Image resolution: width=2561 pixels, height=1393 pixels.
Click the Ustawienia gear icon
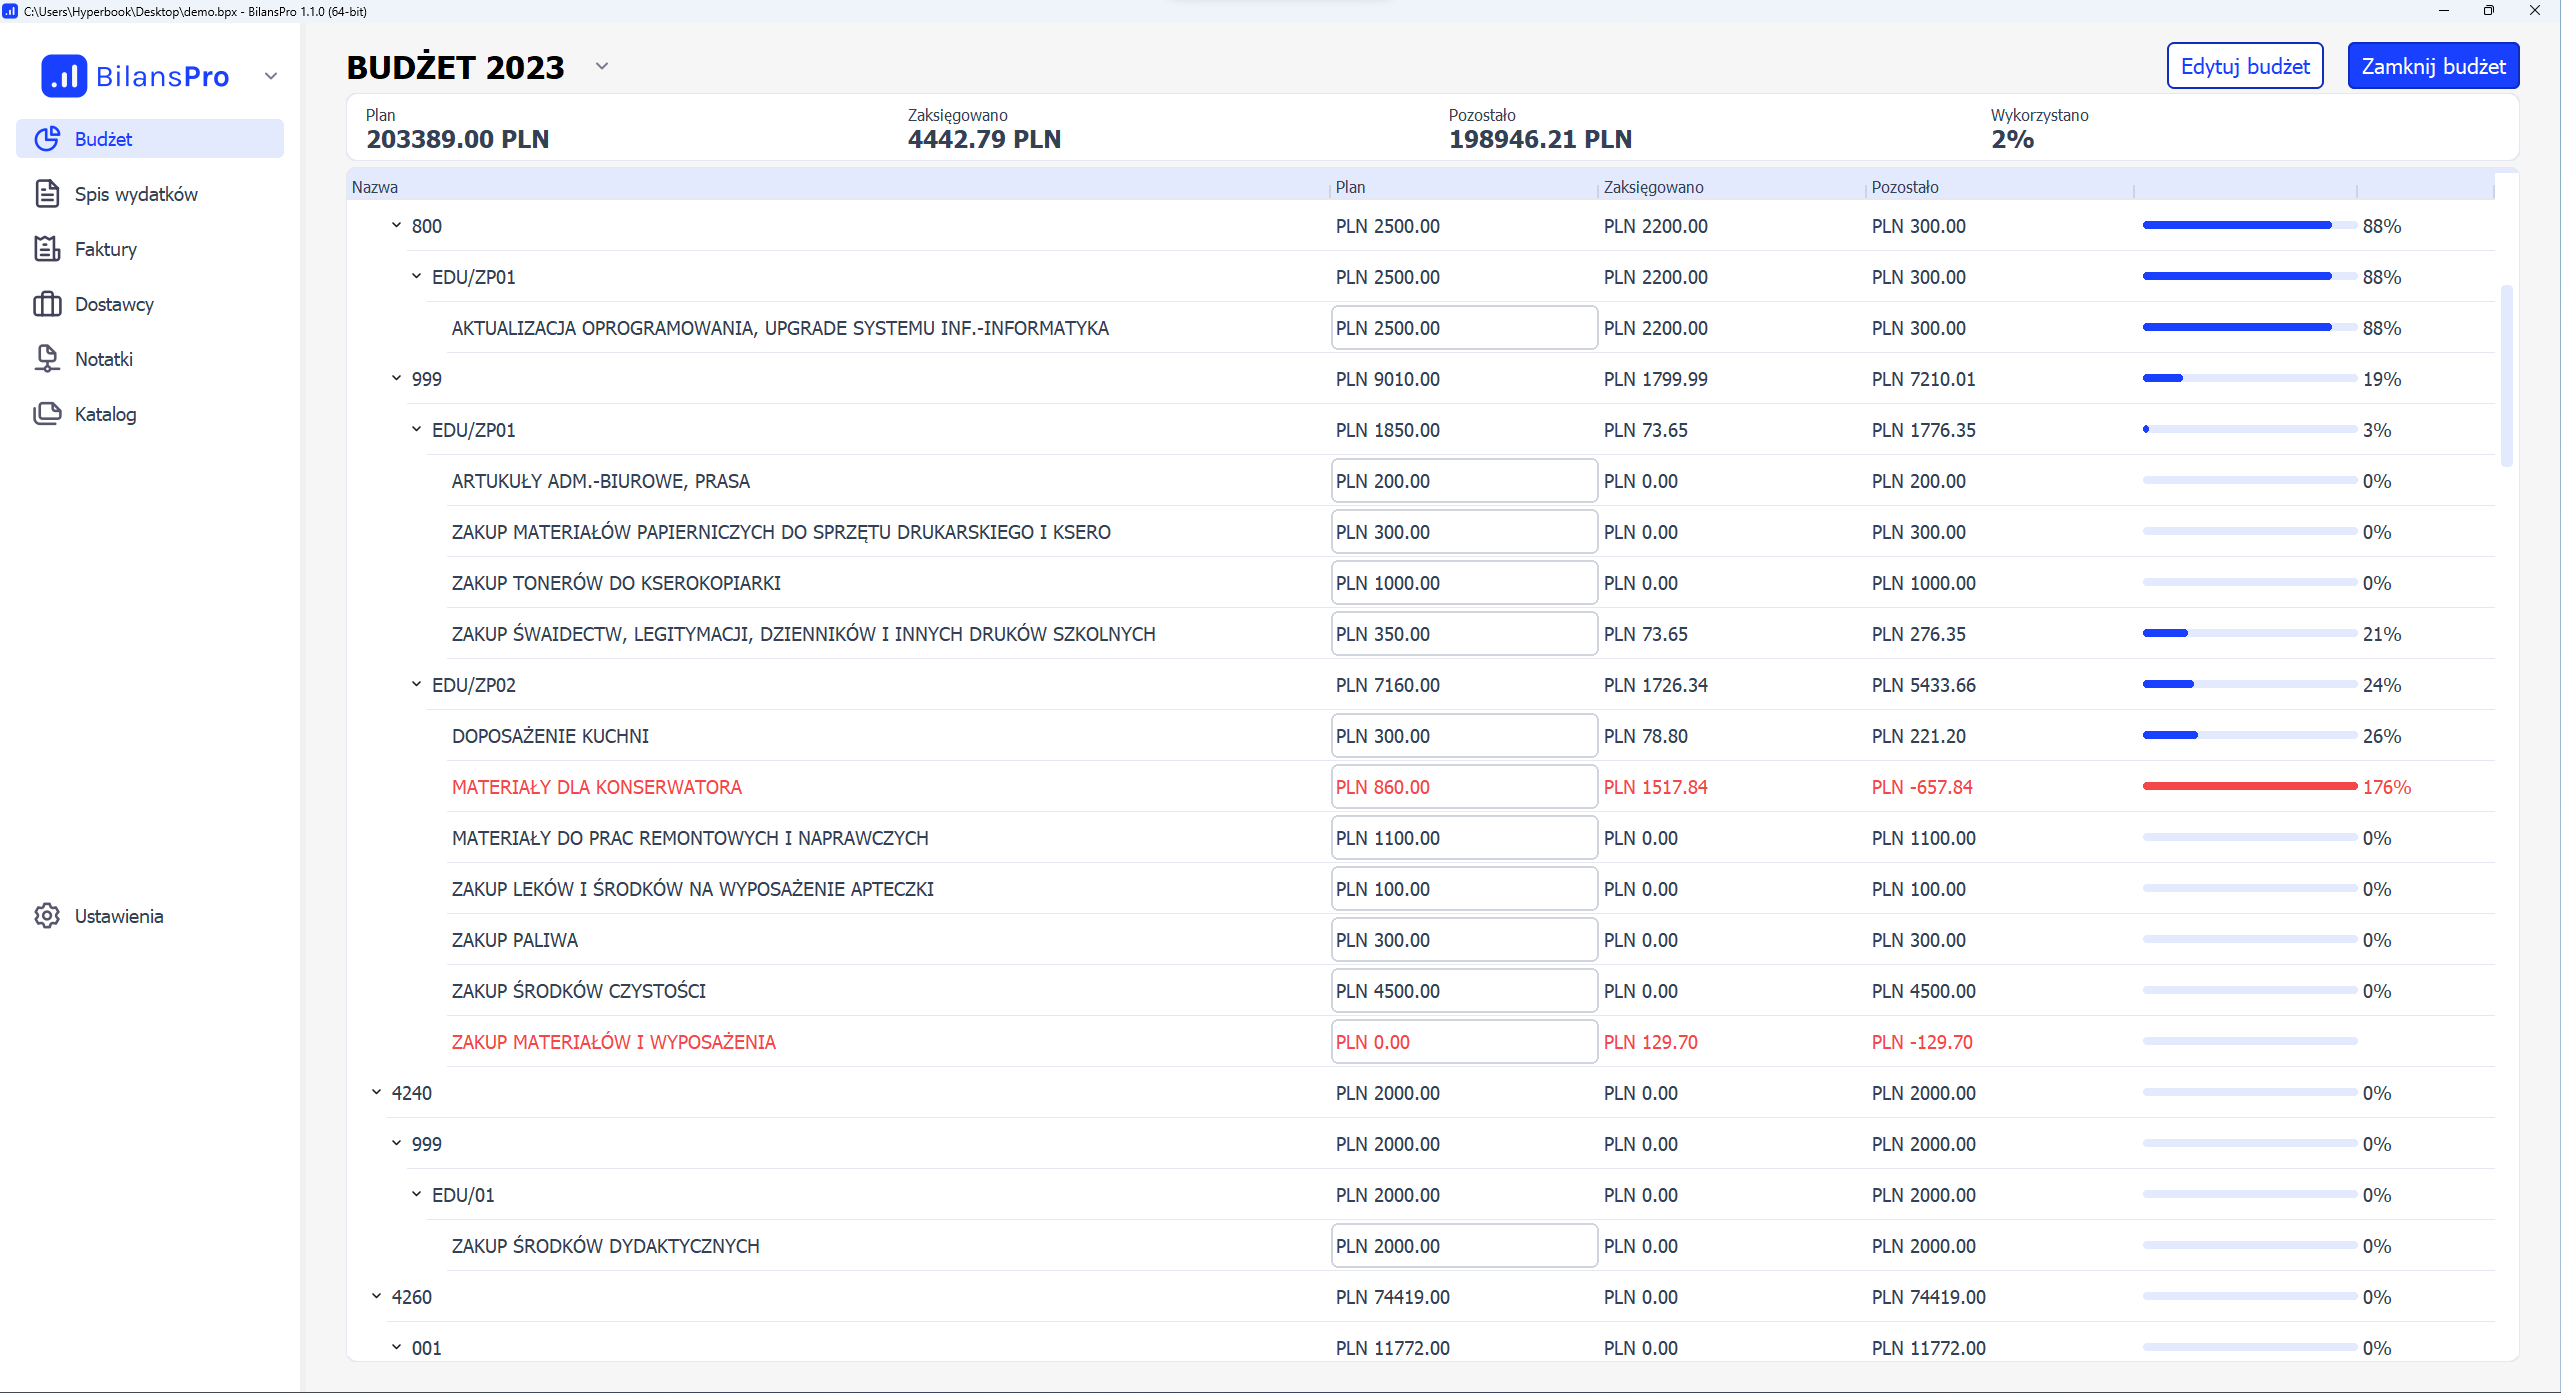[x=47, y=916]
